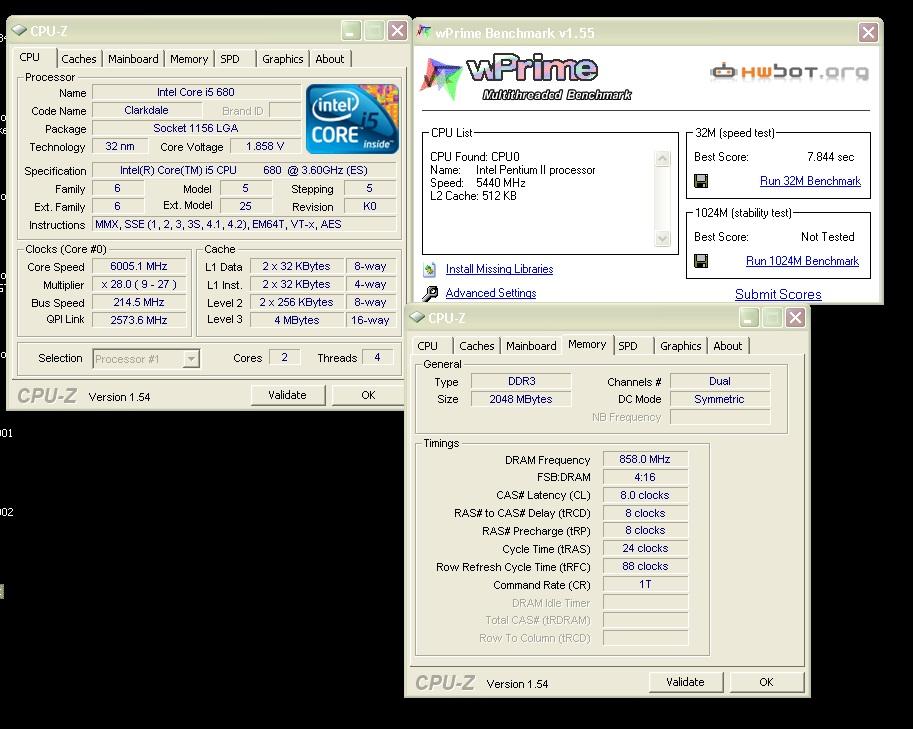Viewport: 913px width, 729px height.
Task: Open Memory tab in top CPU-Z window
Action: click(189, 59)
